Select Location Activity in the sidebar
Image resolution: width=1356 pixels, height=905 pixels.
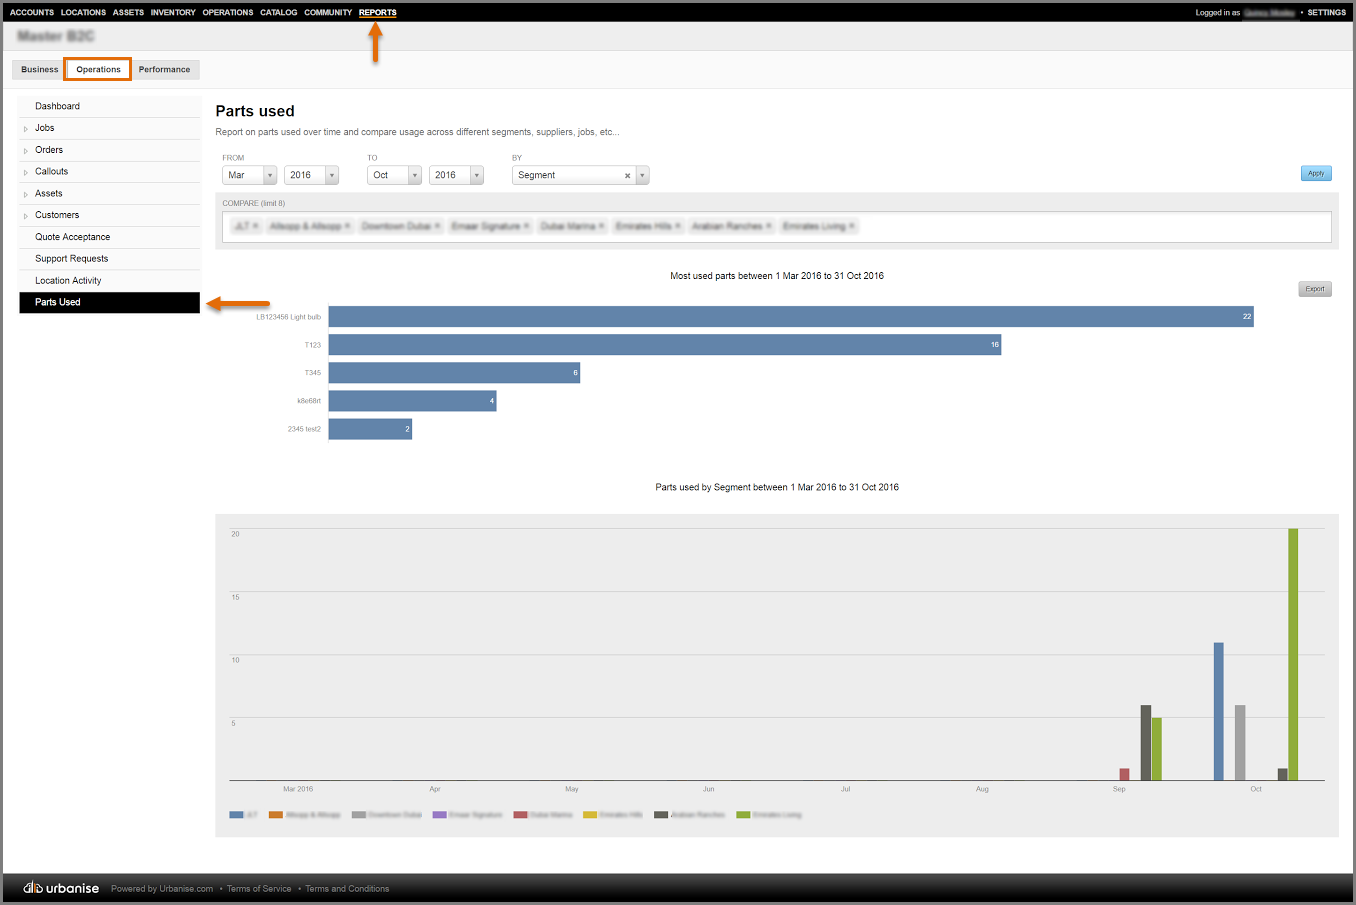point(68,281)
